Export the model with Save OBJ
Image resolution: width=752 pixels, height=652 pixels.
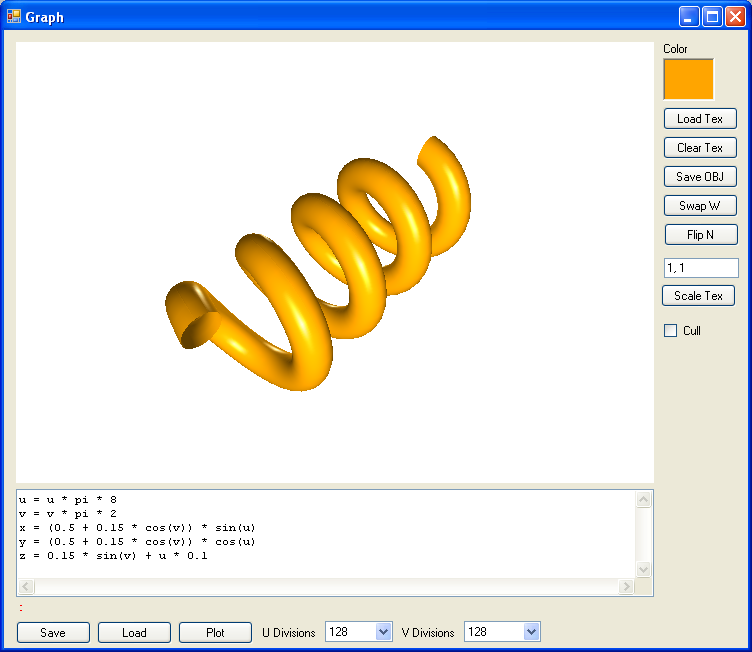(700, 176)
